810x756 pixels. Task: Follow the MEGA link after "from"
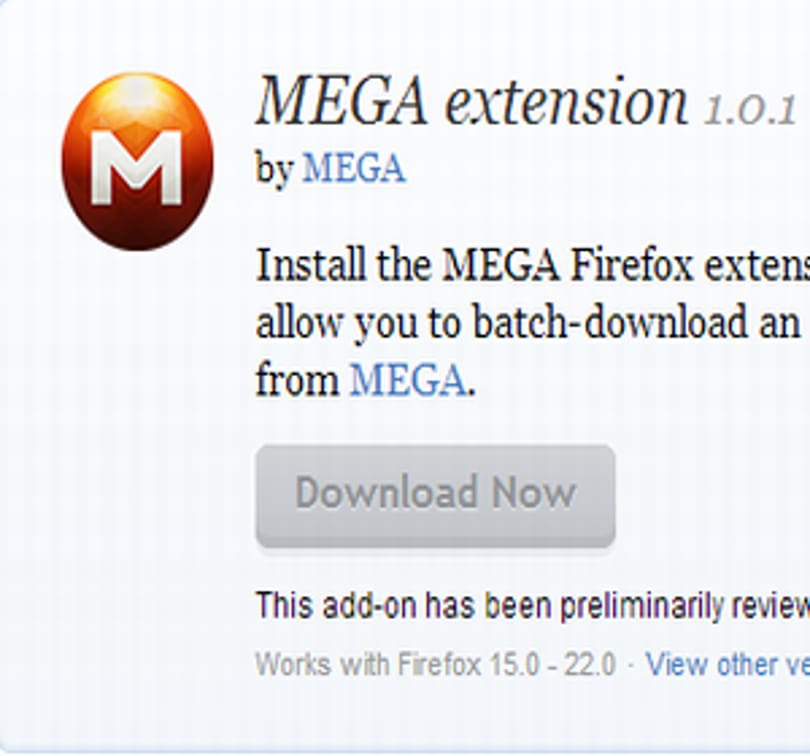click(408, 380)
